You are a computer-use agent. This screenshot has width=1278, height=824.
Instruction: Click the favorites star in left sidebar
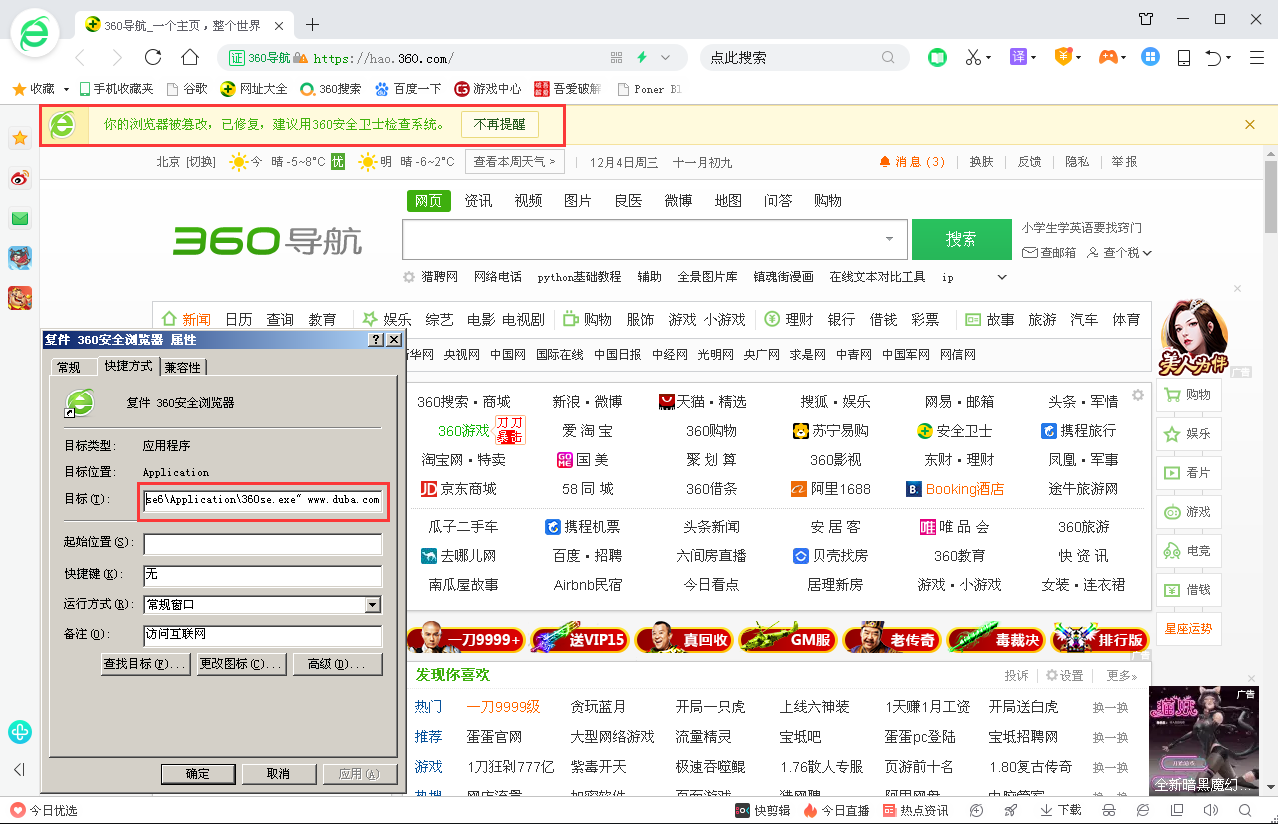click(x=20, y=138)
